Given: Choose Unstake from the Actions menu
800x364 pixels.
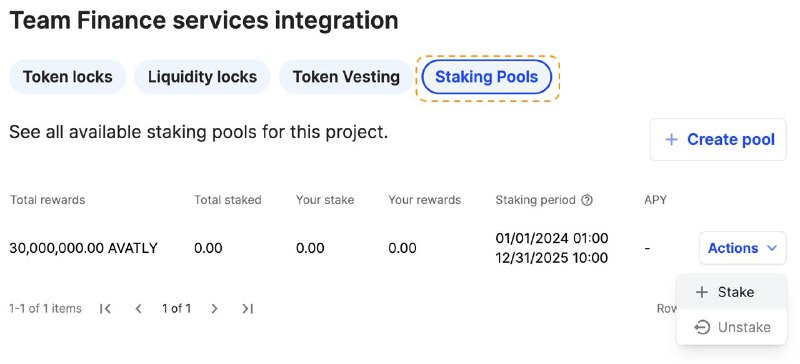Looking at the screenshot, I should [731, 327].
